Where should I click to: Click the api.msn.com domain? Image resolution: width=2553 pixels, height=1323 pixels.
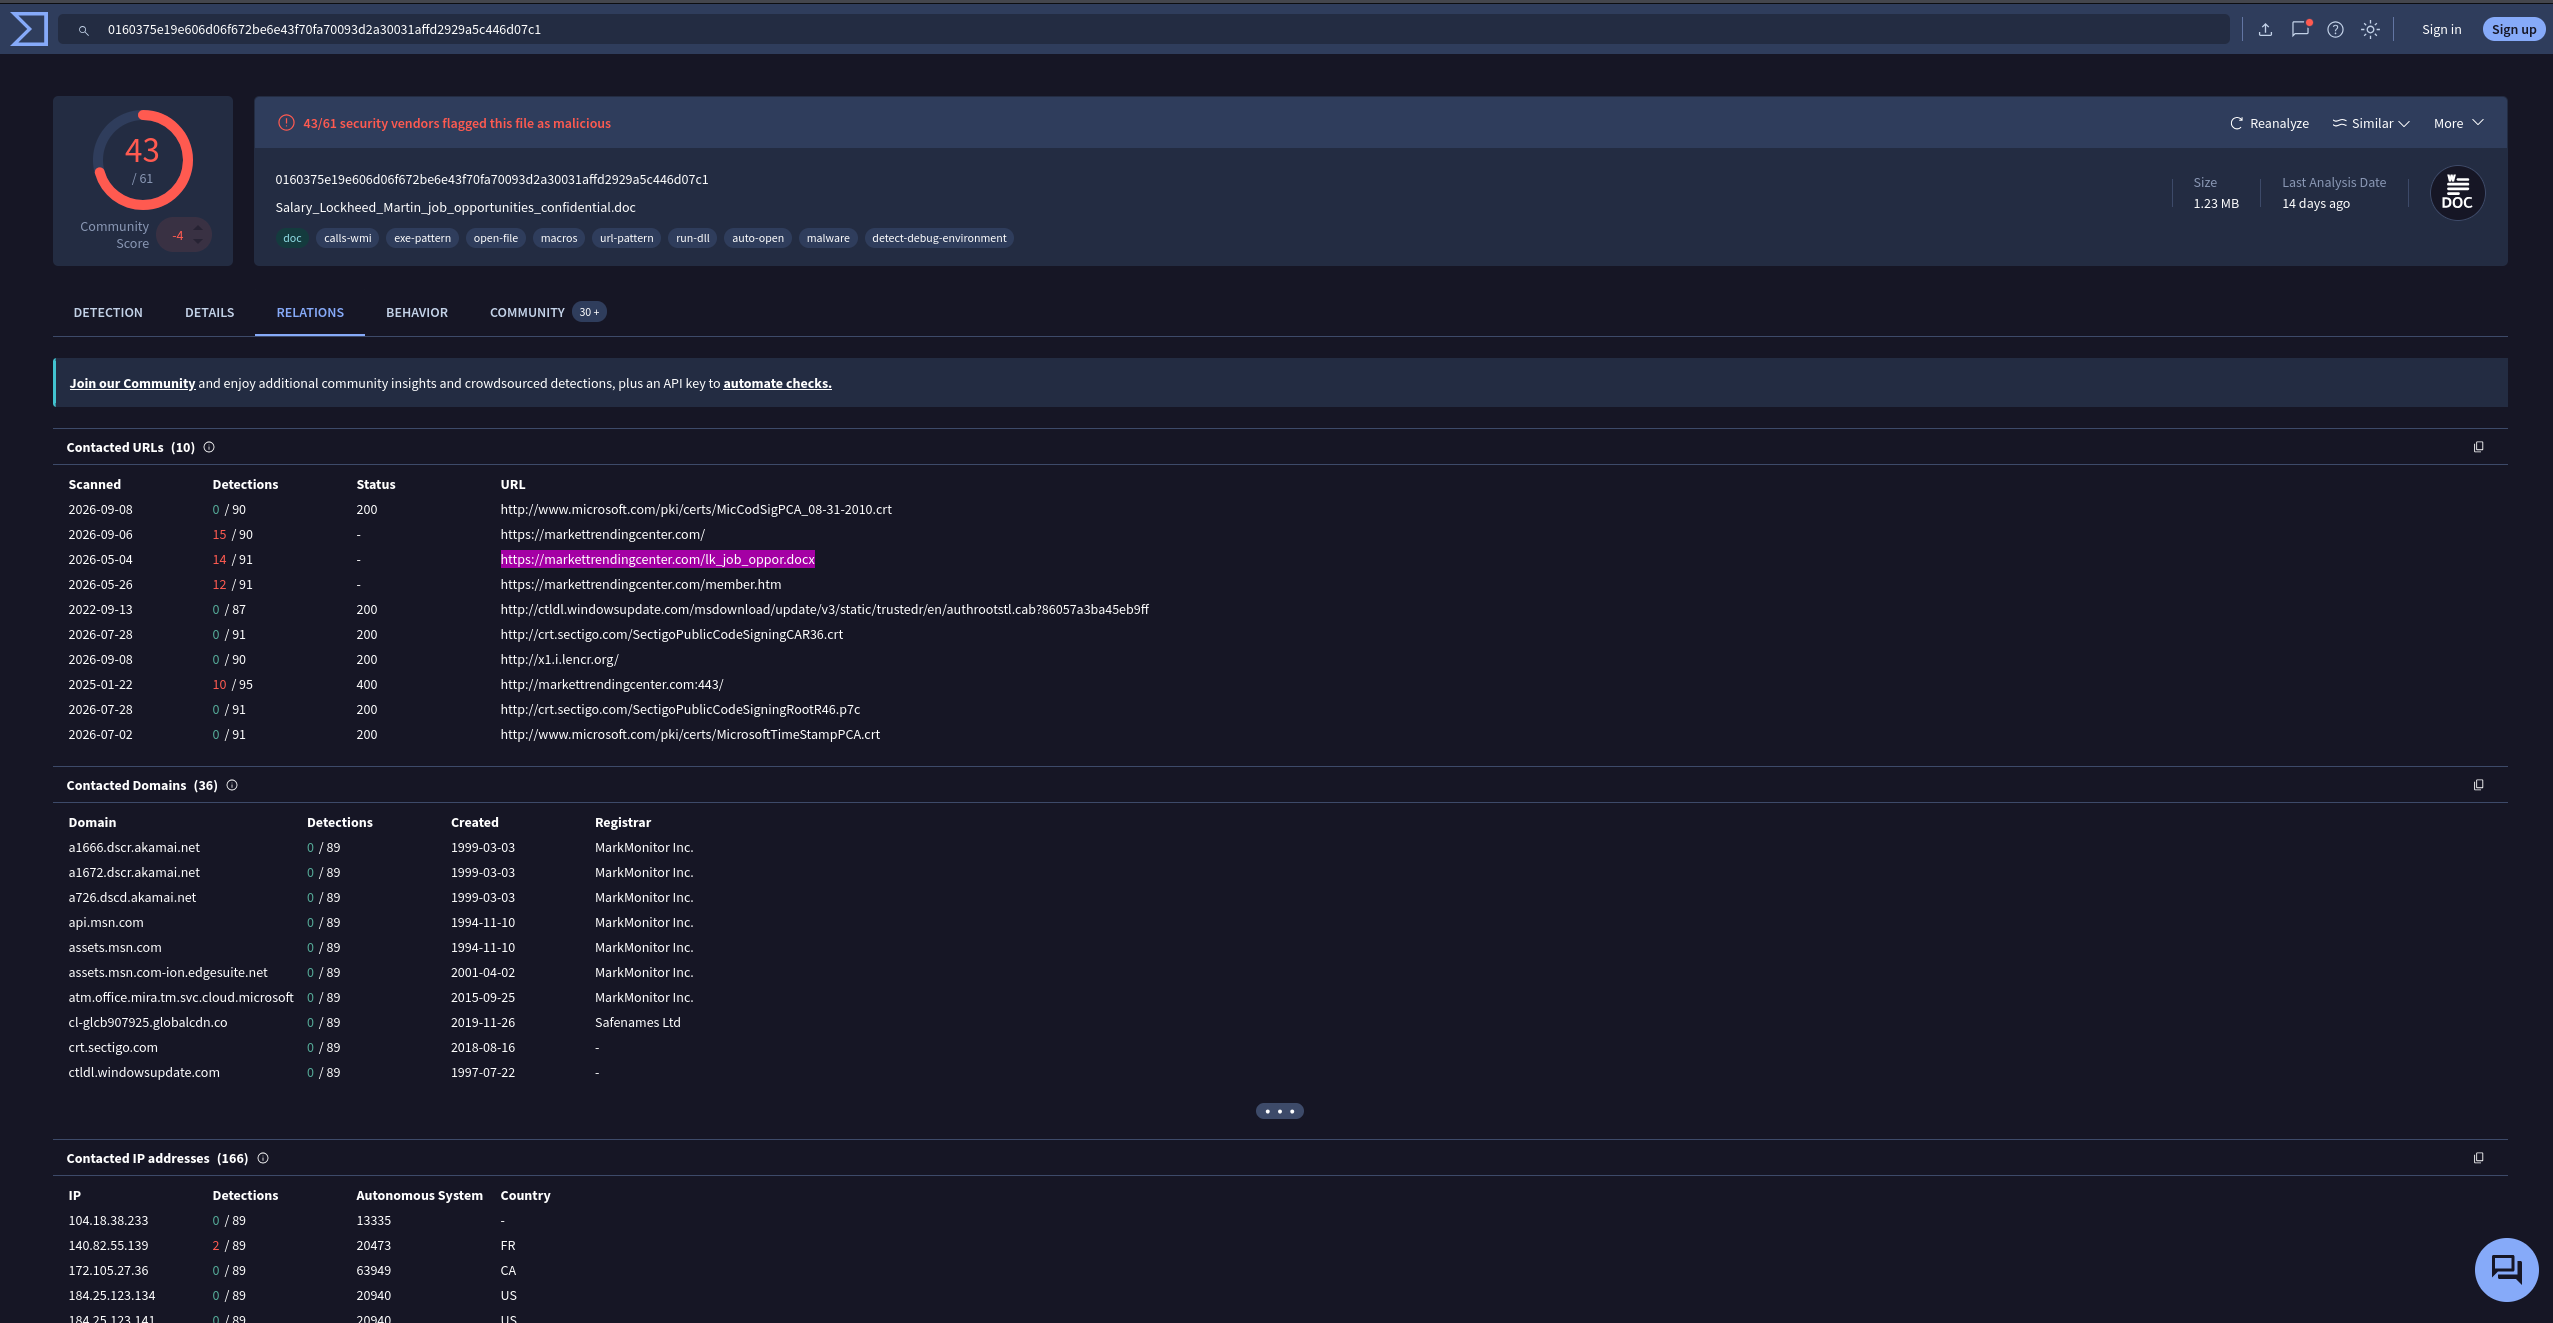106,922
